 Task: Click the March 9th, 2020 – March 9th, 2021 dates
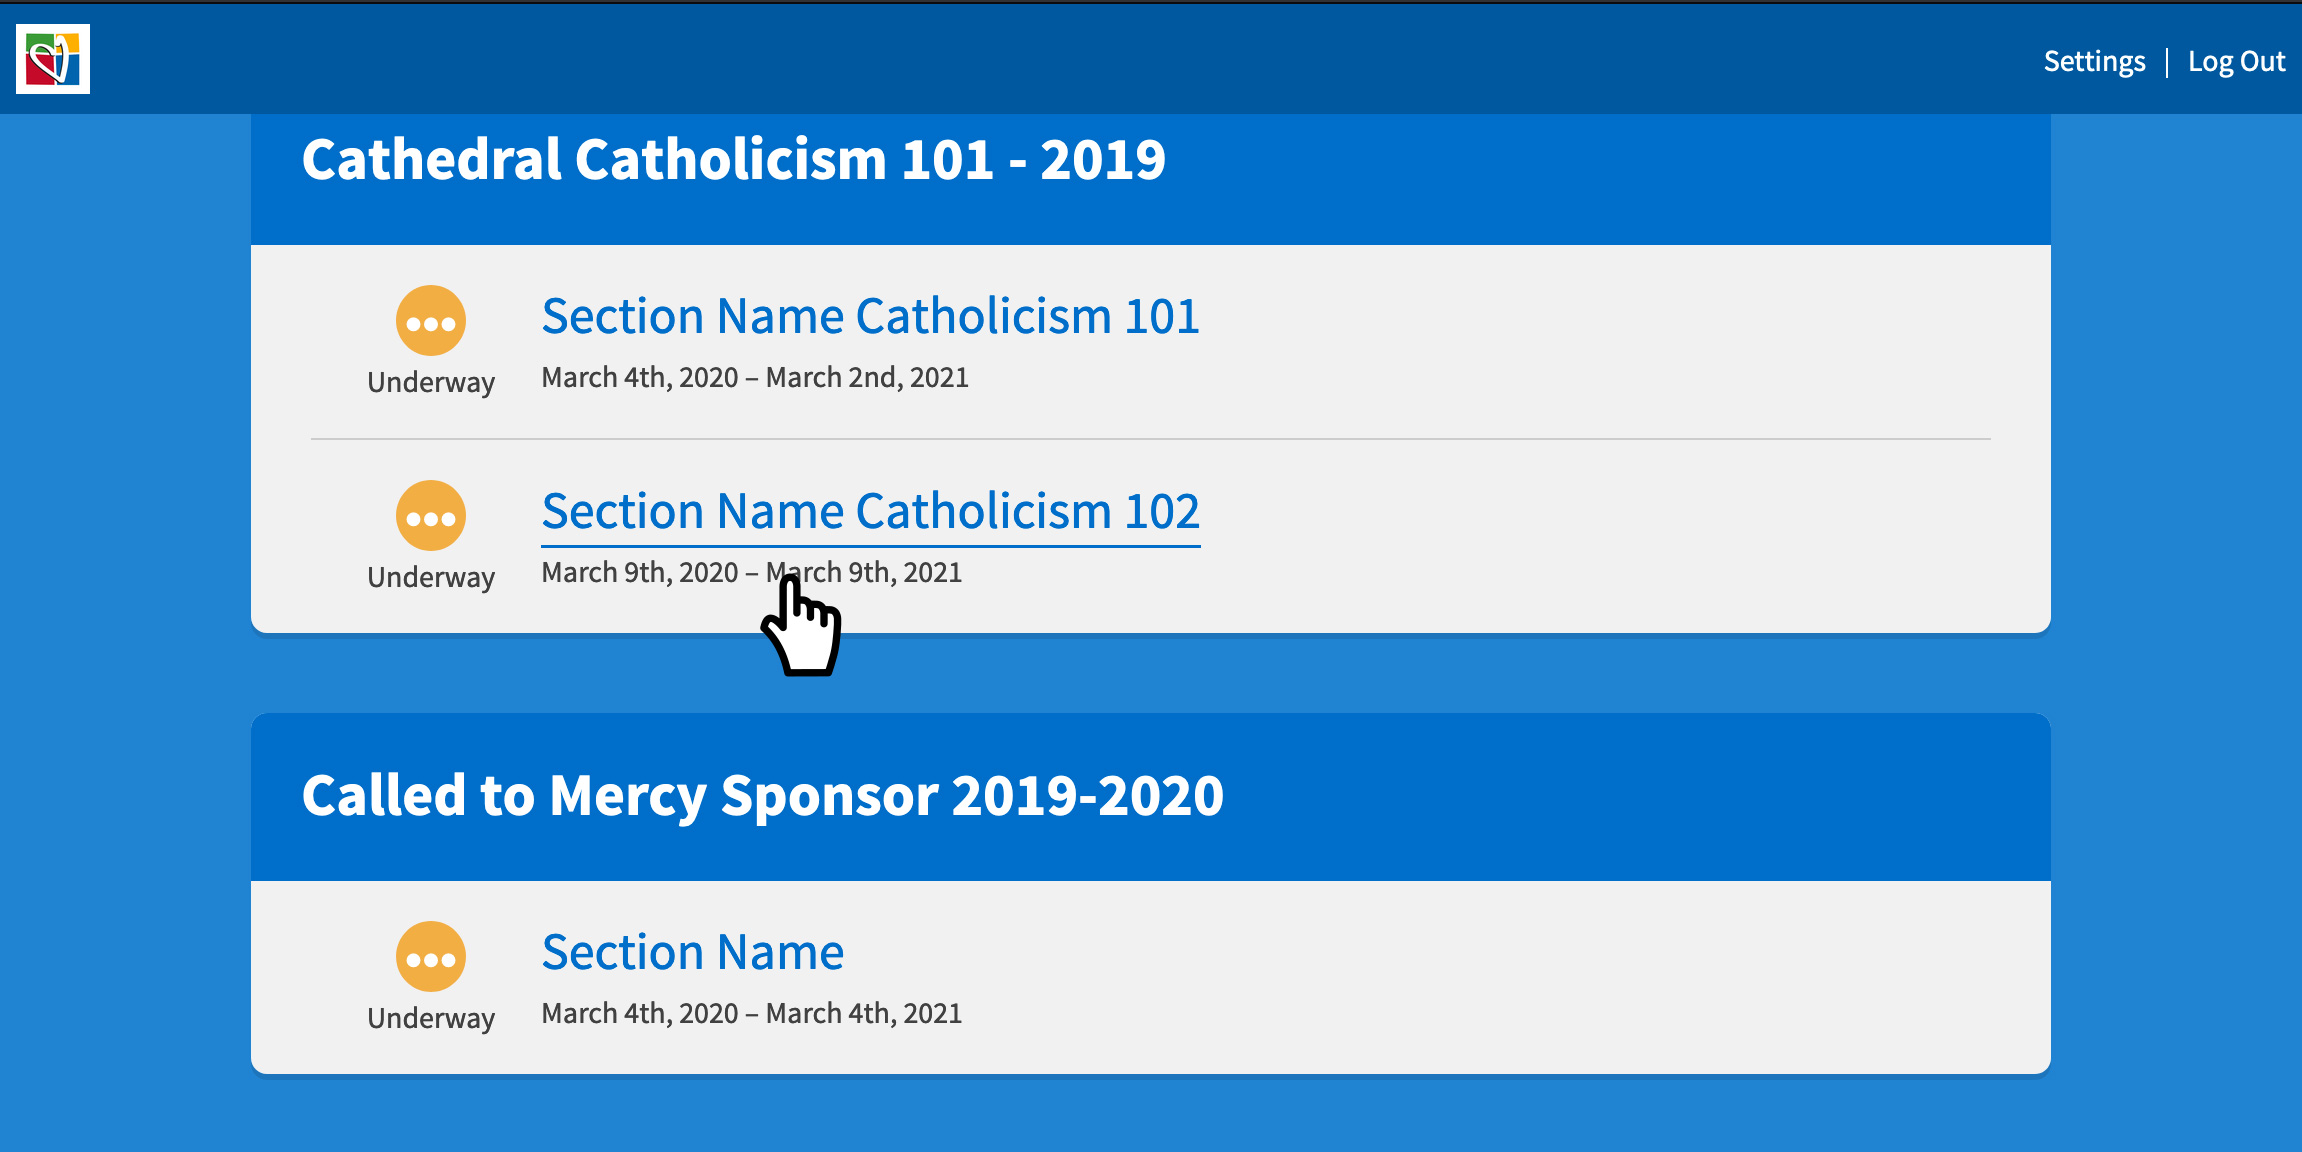(x=752, y=573)
